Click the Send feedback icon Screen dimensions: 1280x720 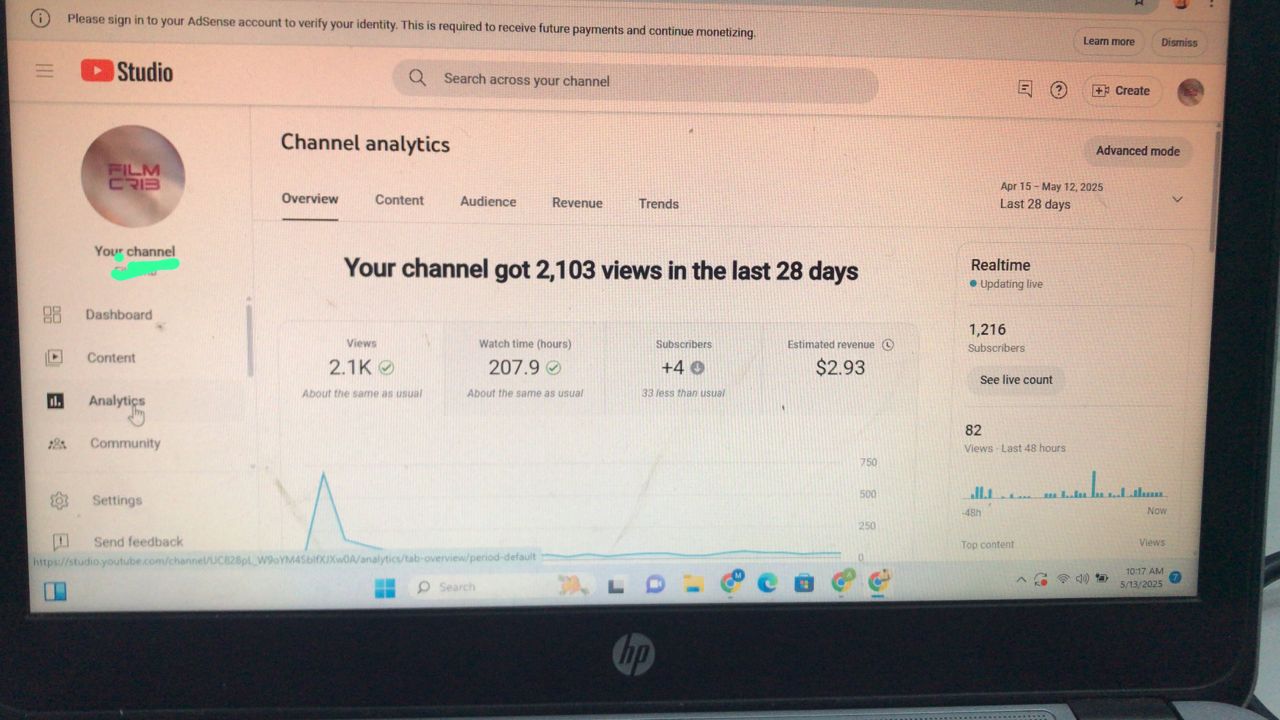(x=60, y=541)
